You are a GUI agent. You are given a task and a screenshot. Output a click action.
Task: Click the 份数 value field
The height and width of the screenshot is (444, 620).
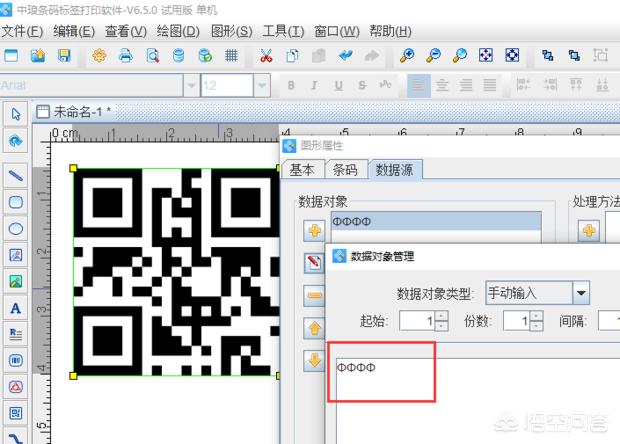tap(517, 321)
